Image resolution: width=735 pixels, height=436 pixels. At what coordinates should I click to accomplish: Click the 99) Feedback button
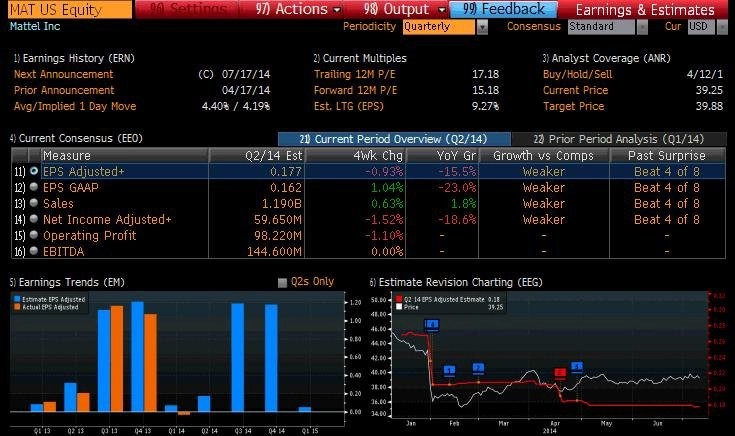503,9
